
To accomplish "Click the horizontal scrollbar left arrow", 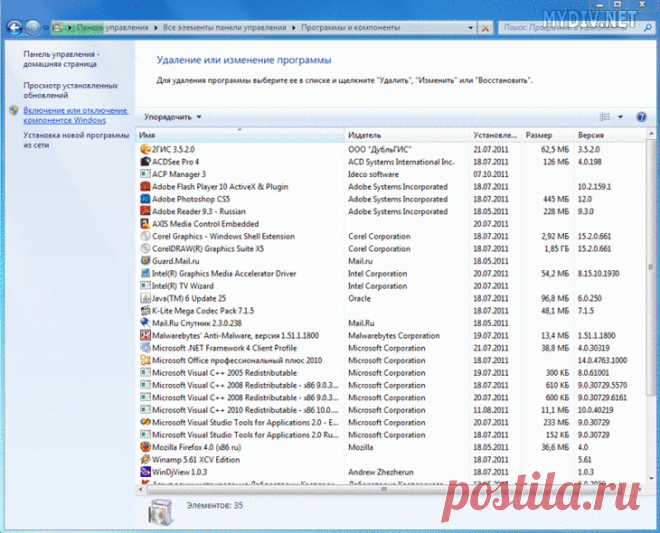I will coord(141,489).
